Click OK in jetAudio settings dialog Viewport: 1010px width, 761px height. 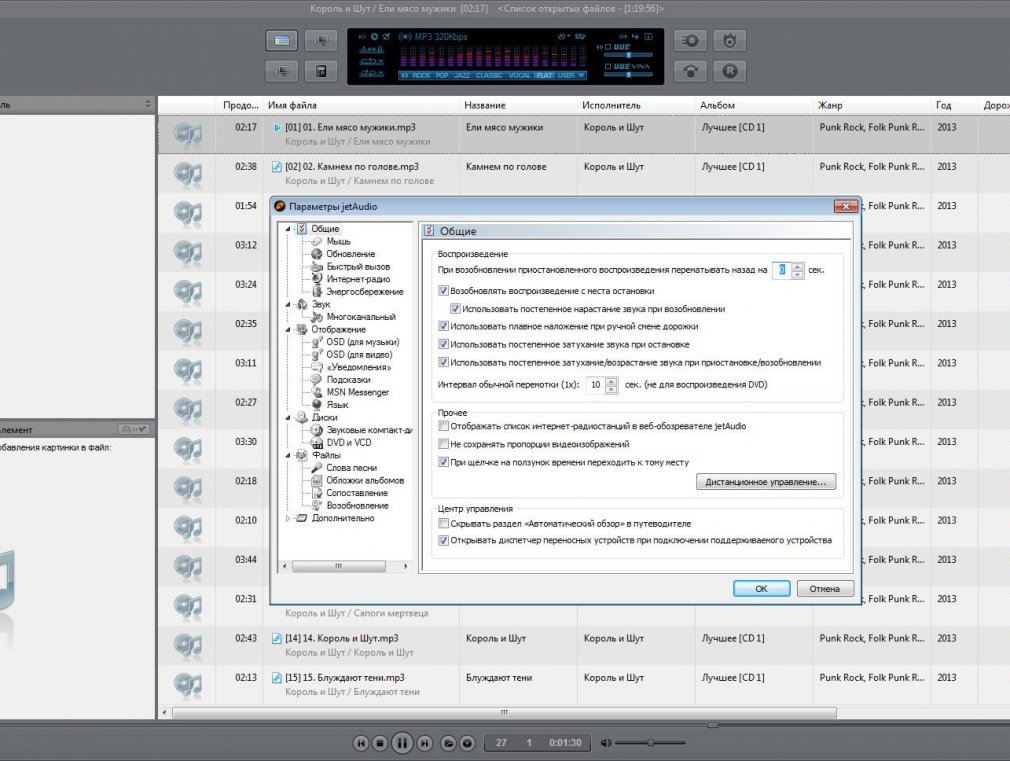click(761, 588)
